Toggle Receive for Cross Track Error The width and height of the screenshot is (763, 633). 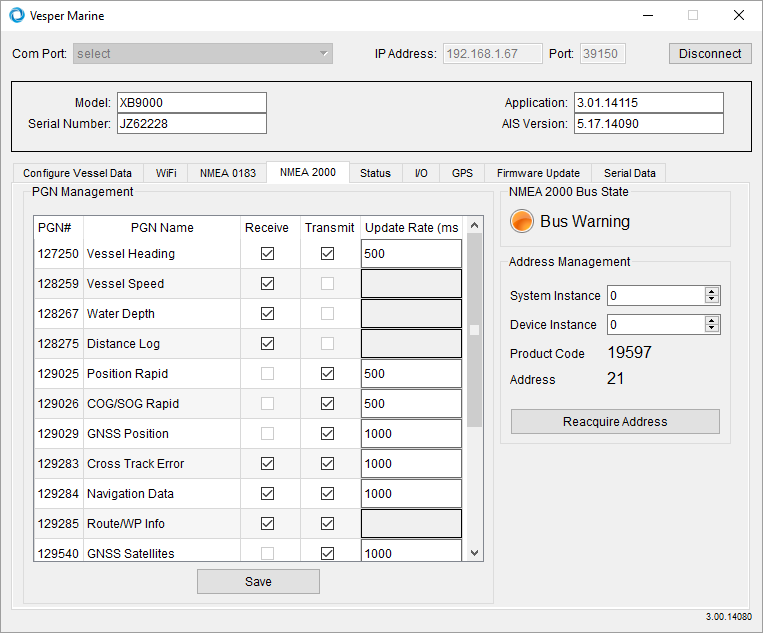(267, 464)
